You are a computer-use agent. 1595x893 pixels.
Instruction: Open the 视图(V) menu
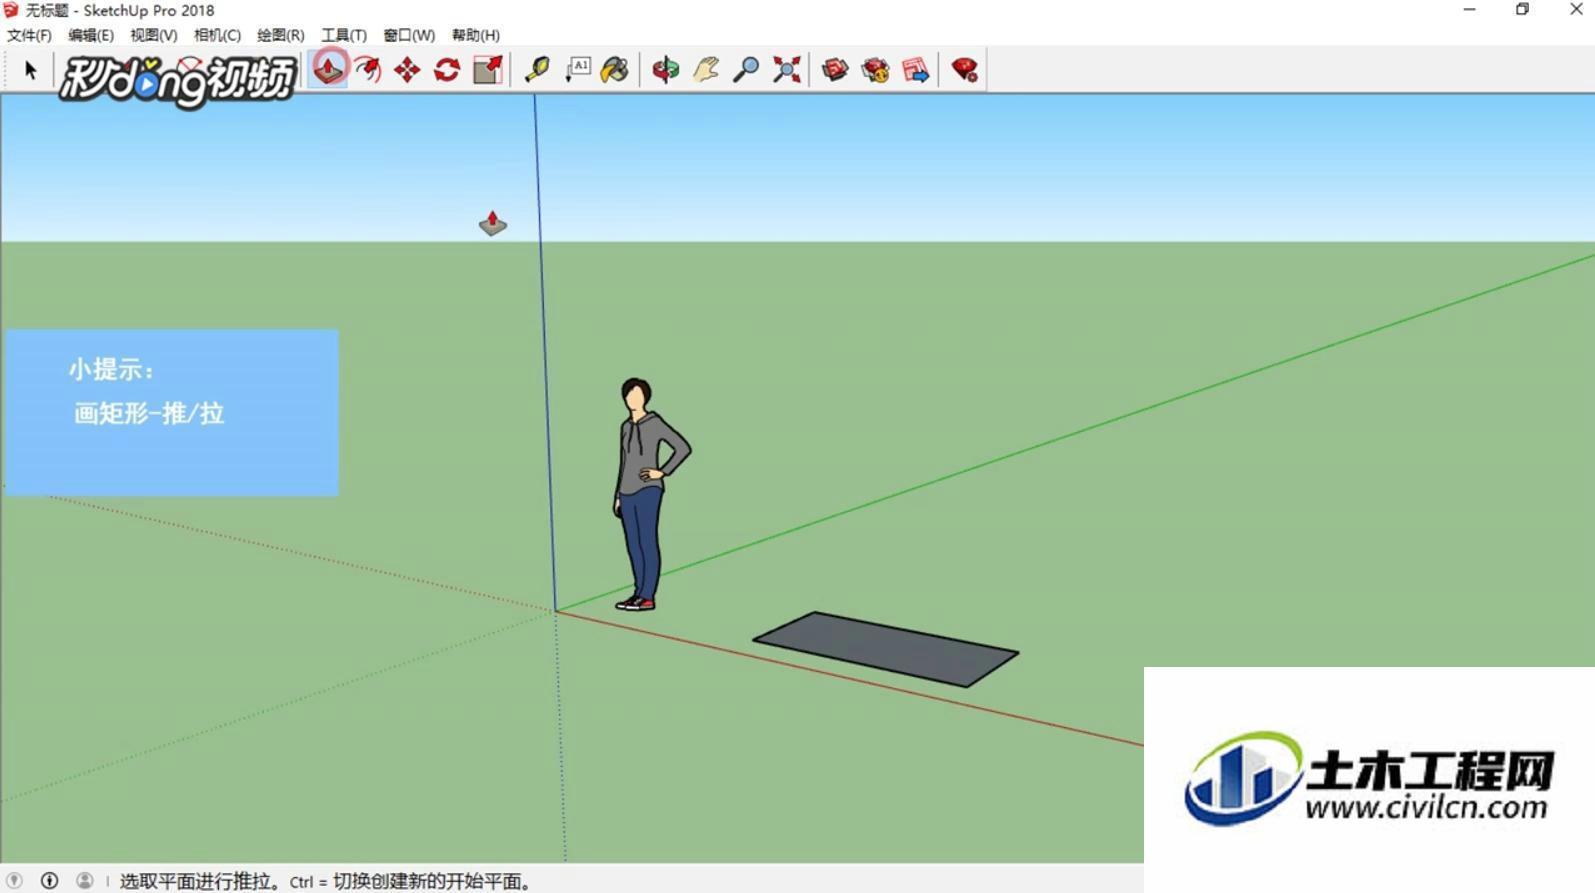pyautogui.click(x=153, y=35)
